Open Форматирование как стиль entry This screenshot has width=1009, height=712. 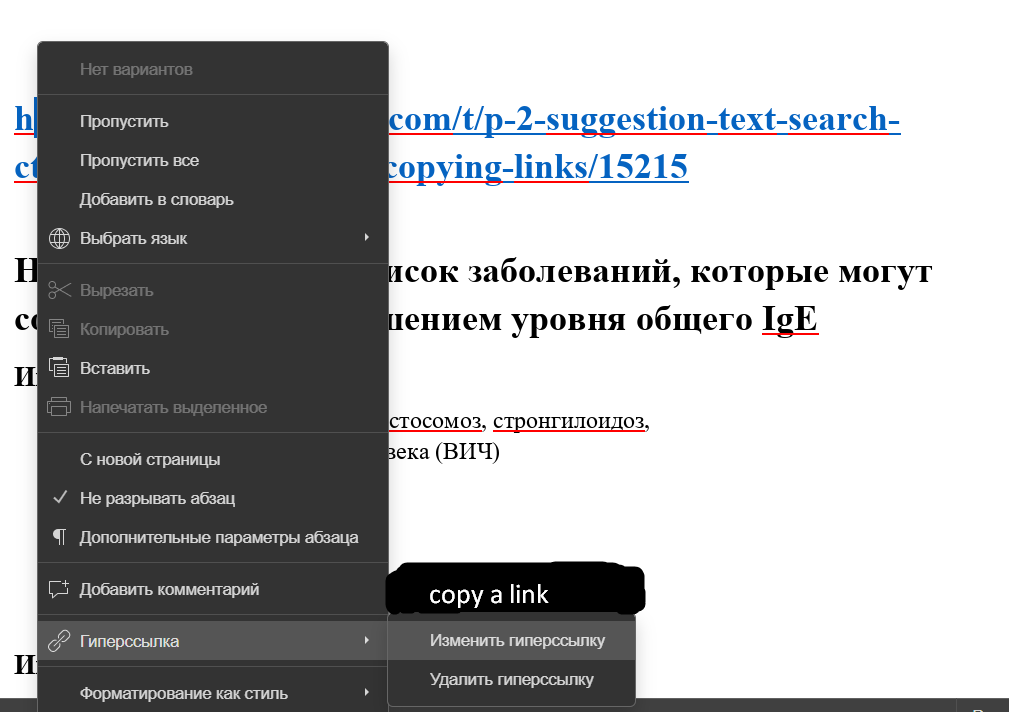tap(213, 693)
